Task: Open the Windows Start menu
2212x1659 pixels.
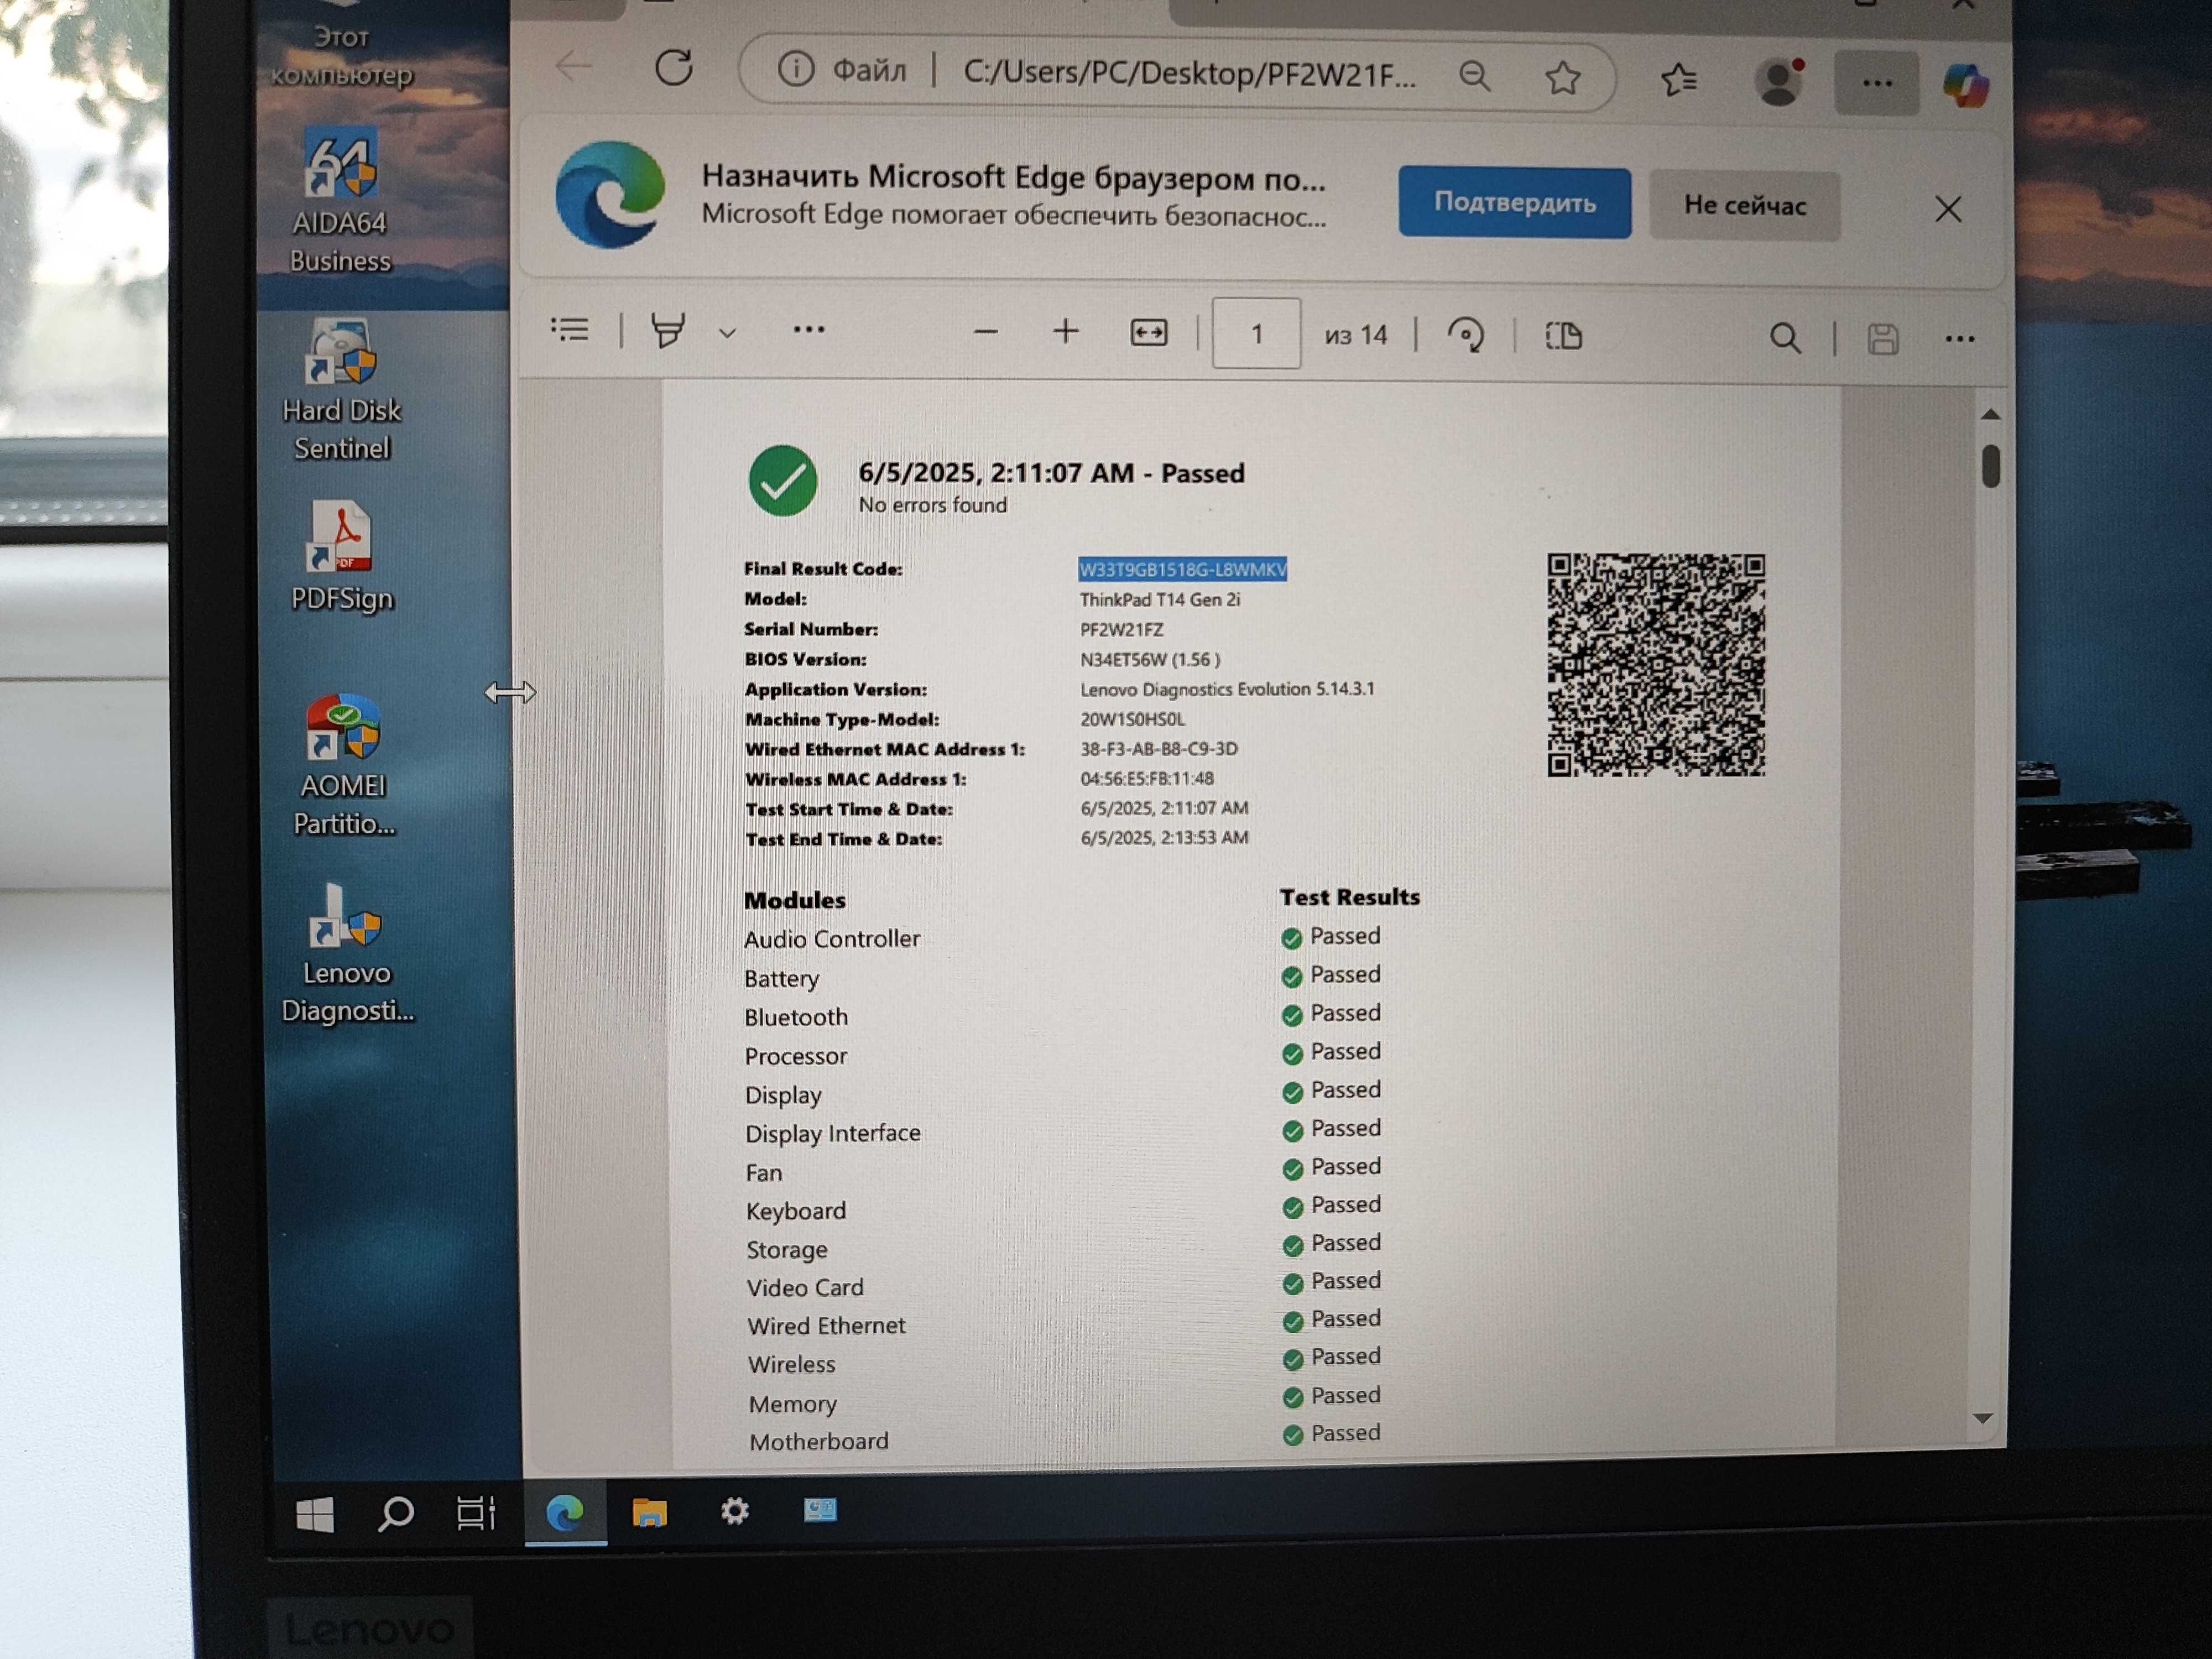Action: pyautogui.click(x=315, y=1514)
